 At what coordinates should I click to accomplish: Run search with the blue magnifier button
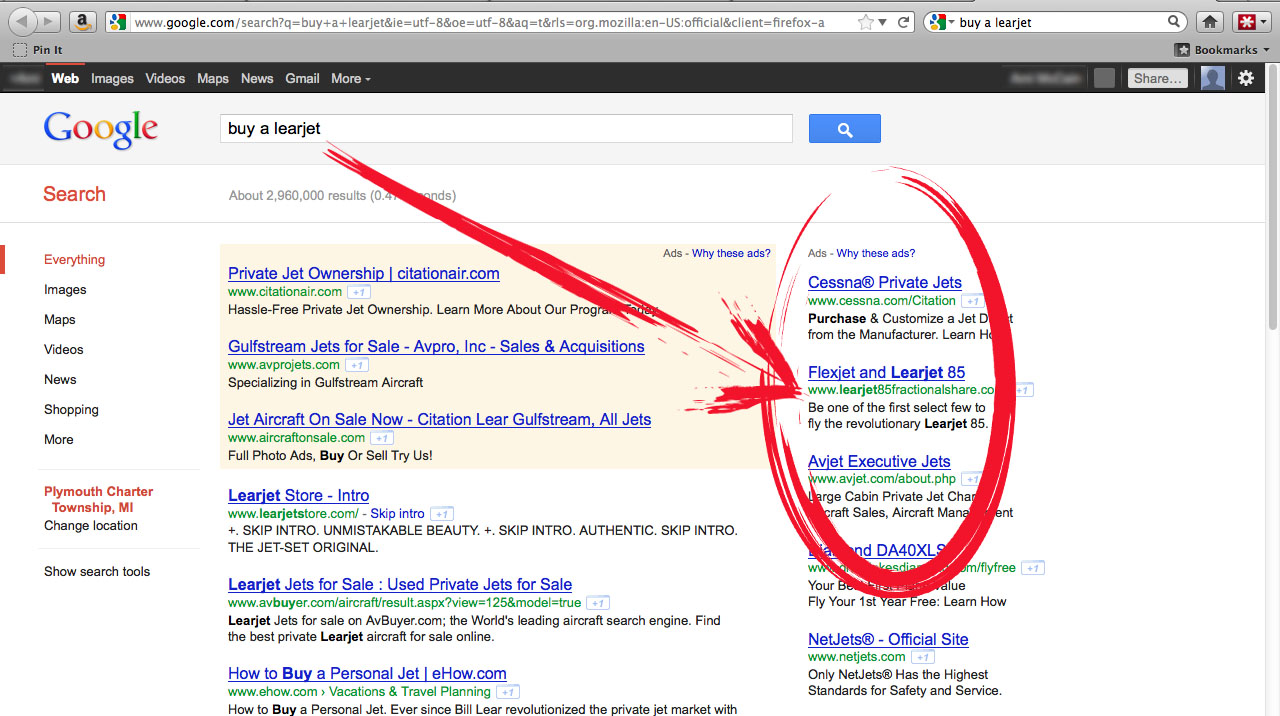coord(845,129)
